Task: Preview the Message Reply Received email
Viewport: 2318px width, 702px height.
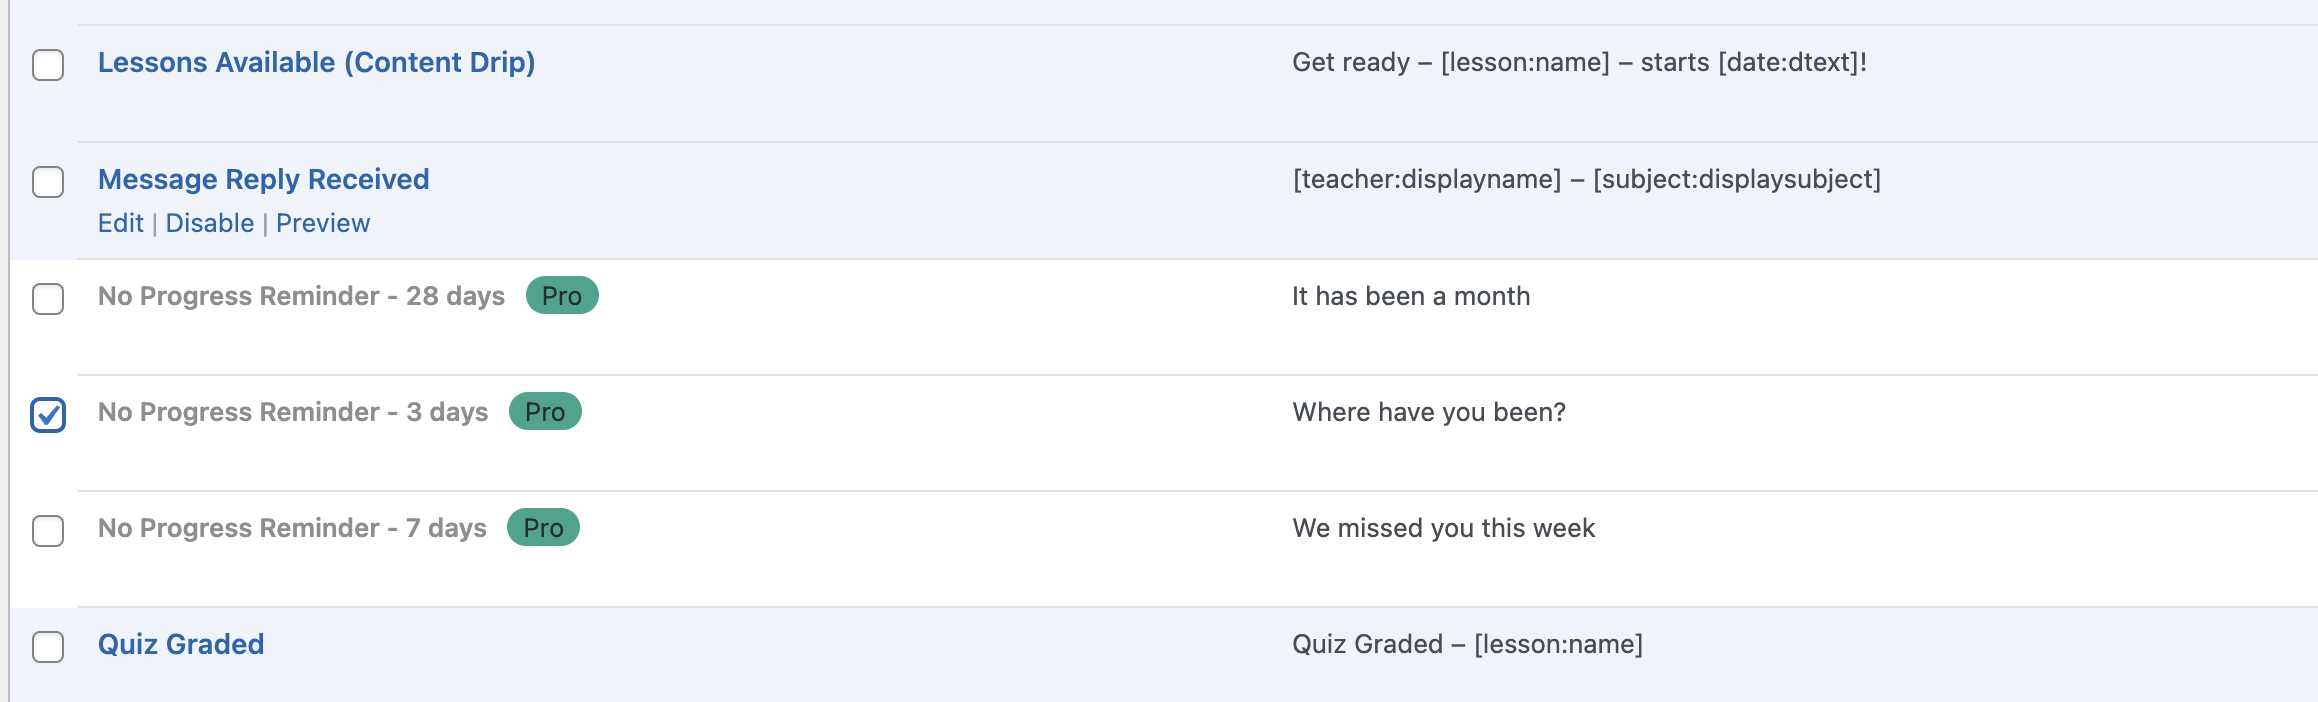Action: [323, 223]
